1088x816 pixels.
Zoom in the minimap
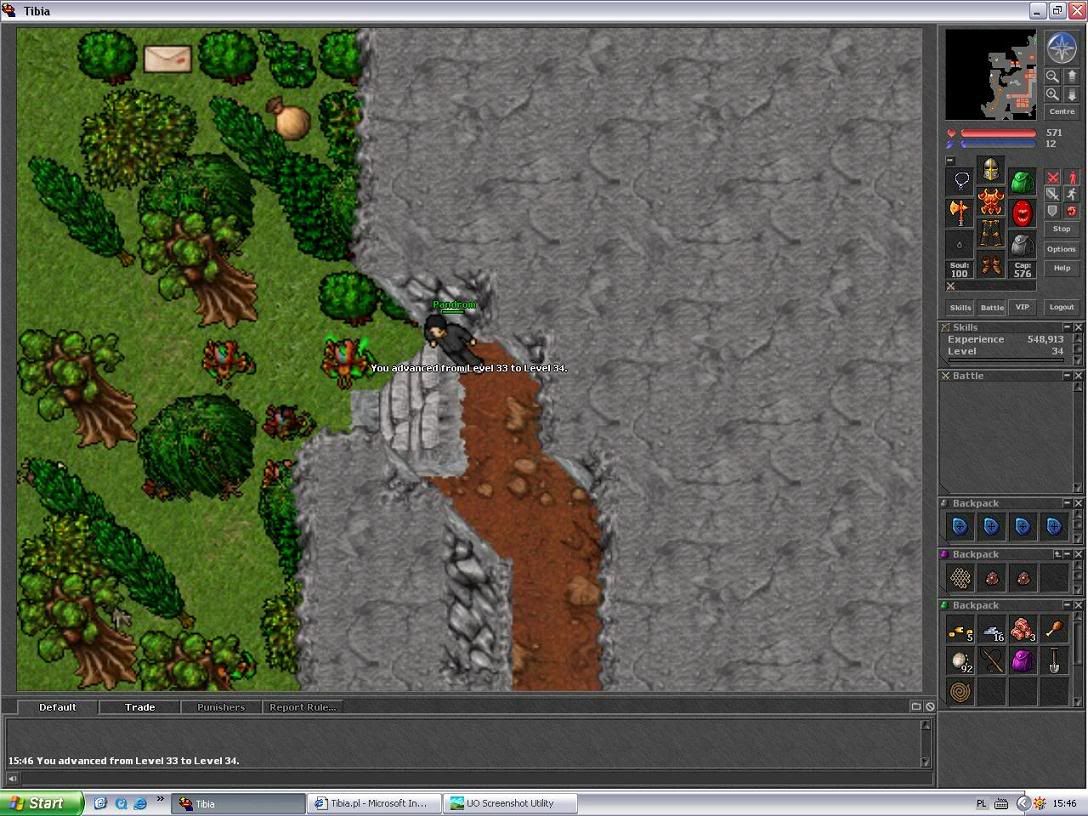point(1053,94)
